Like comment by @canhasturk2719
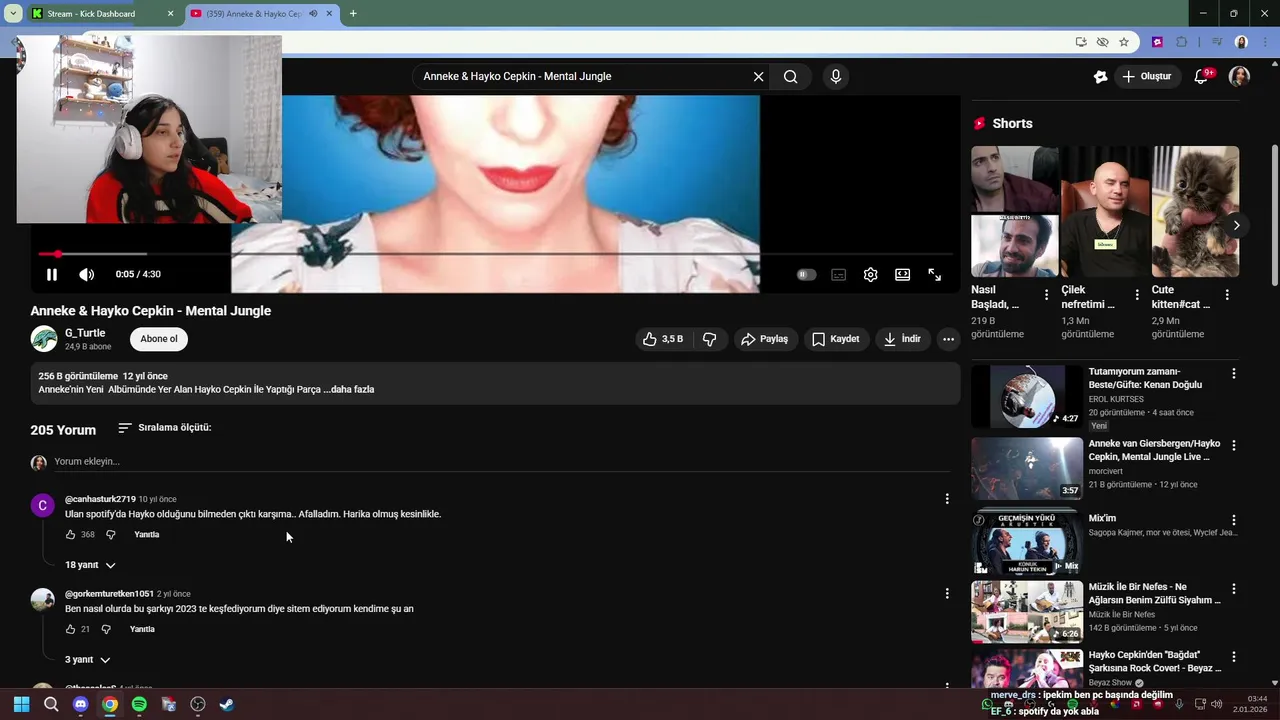Viewport: 1280px width, 720px height. [71, 535]
